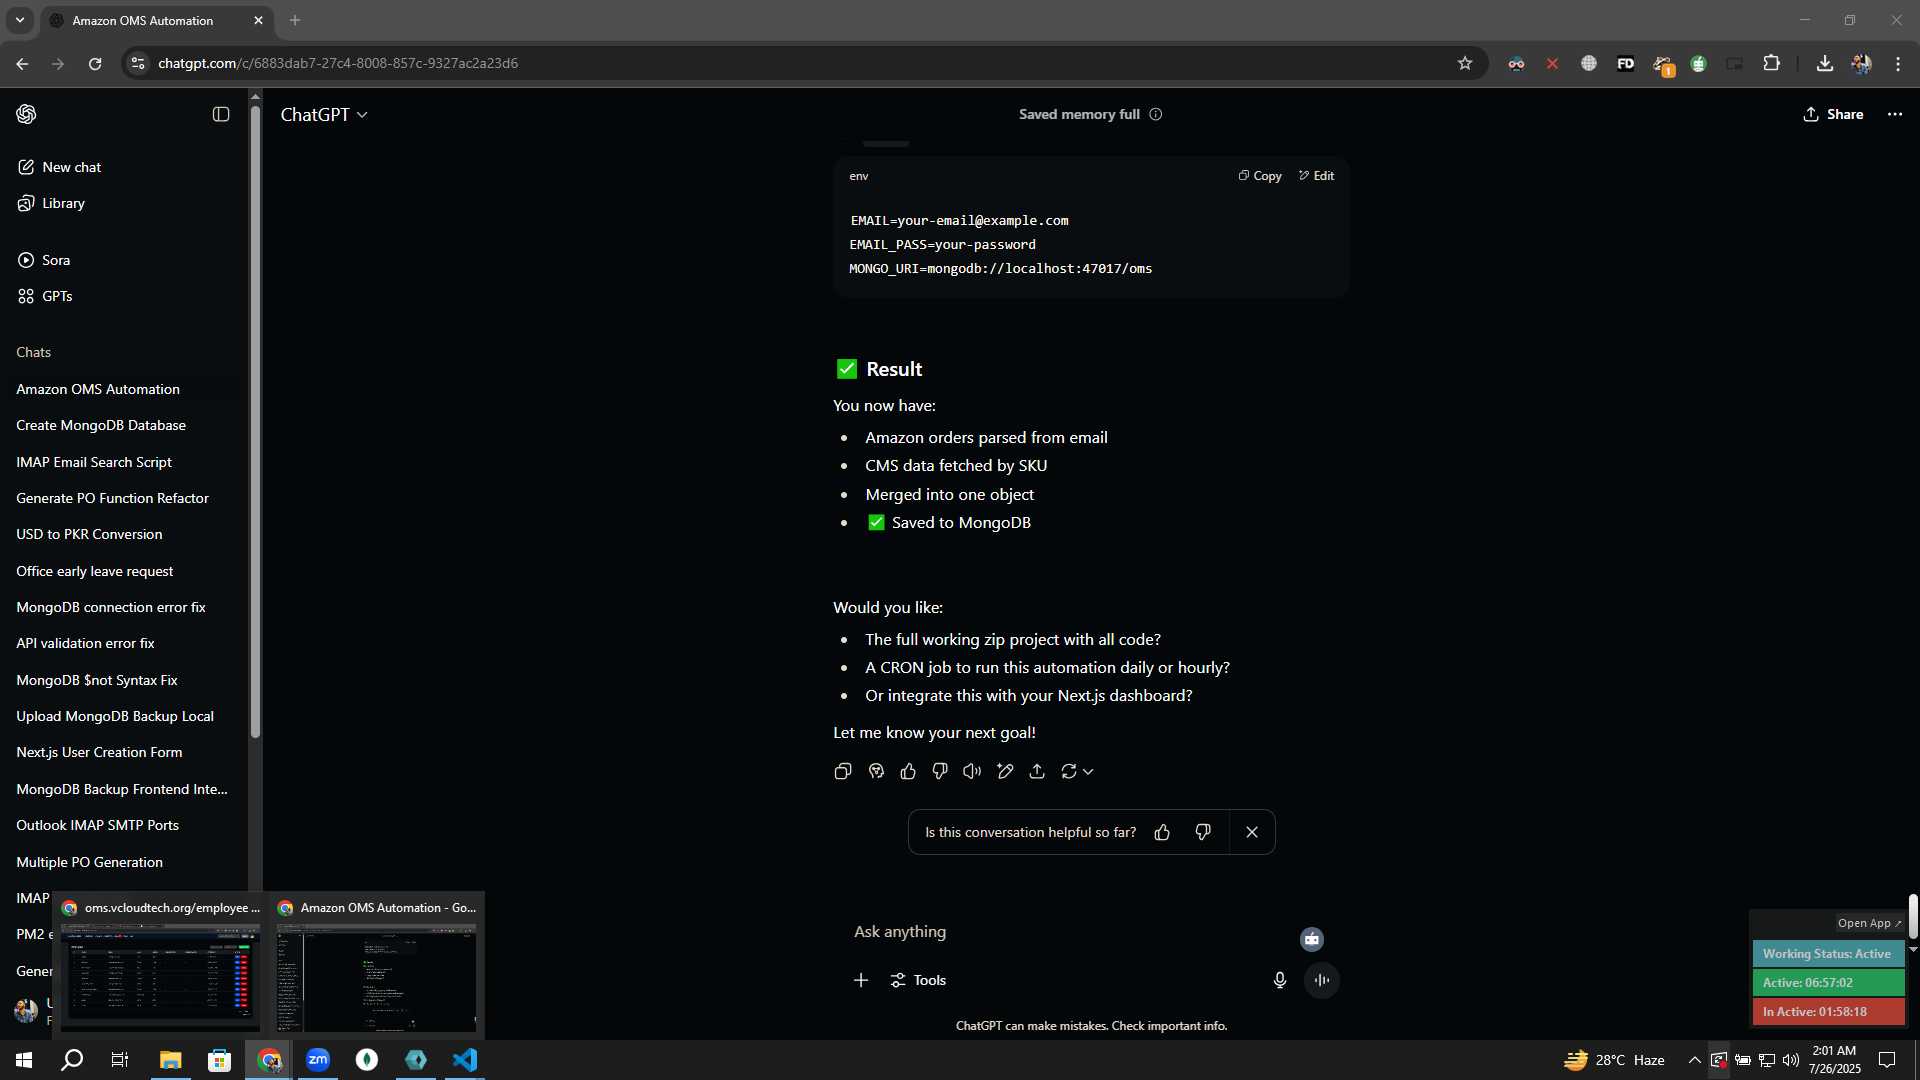This screenshot has height=1080, width=1920.
Task: Click the thumbs up icon under the response
Action: (908, 771)
